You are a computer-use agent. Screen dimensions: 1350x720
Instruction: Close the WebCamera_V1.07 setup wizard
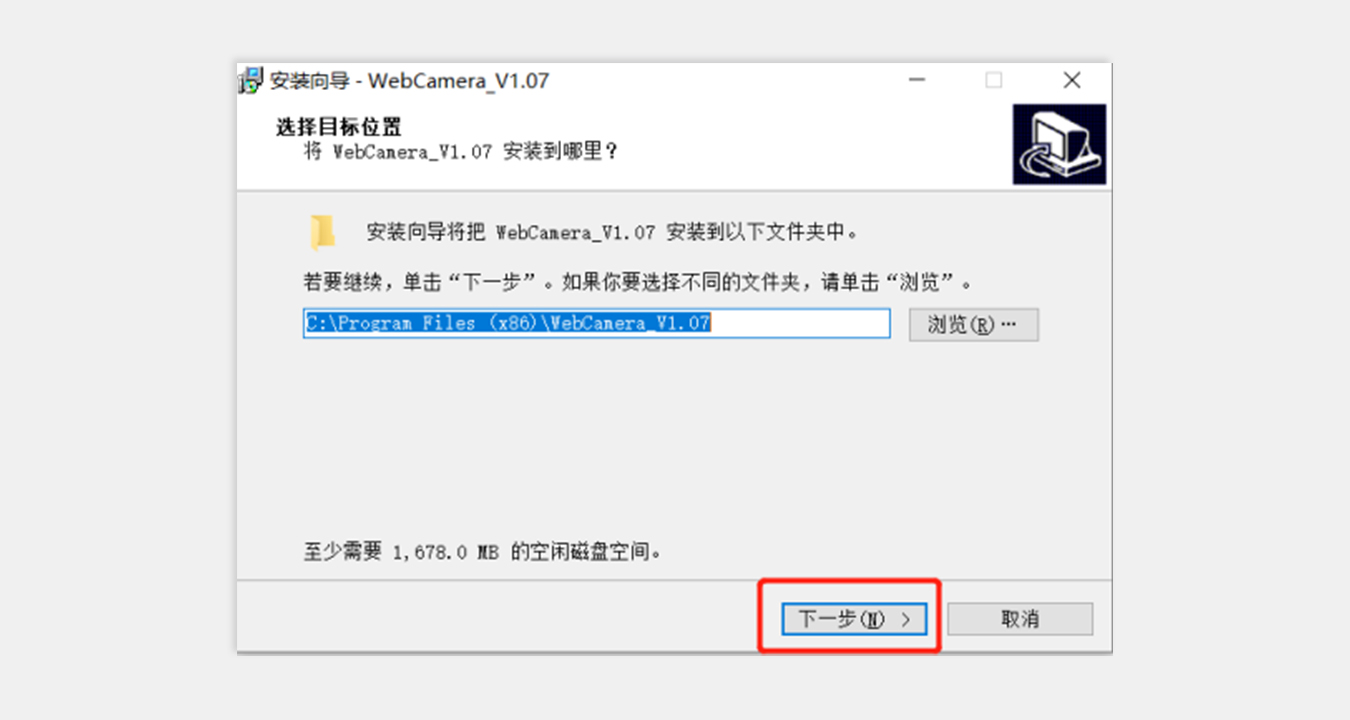pos(1072,81)
